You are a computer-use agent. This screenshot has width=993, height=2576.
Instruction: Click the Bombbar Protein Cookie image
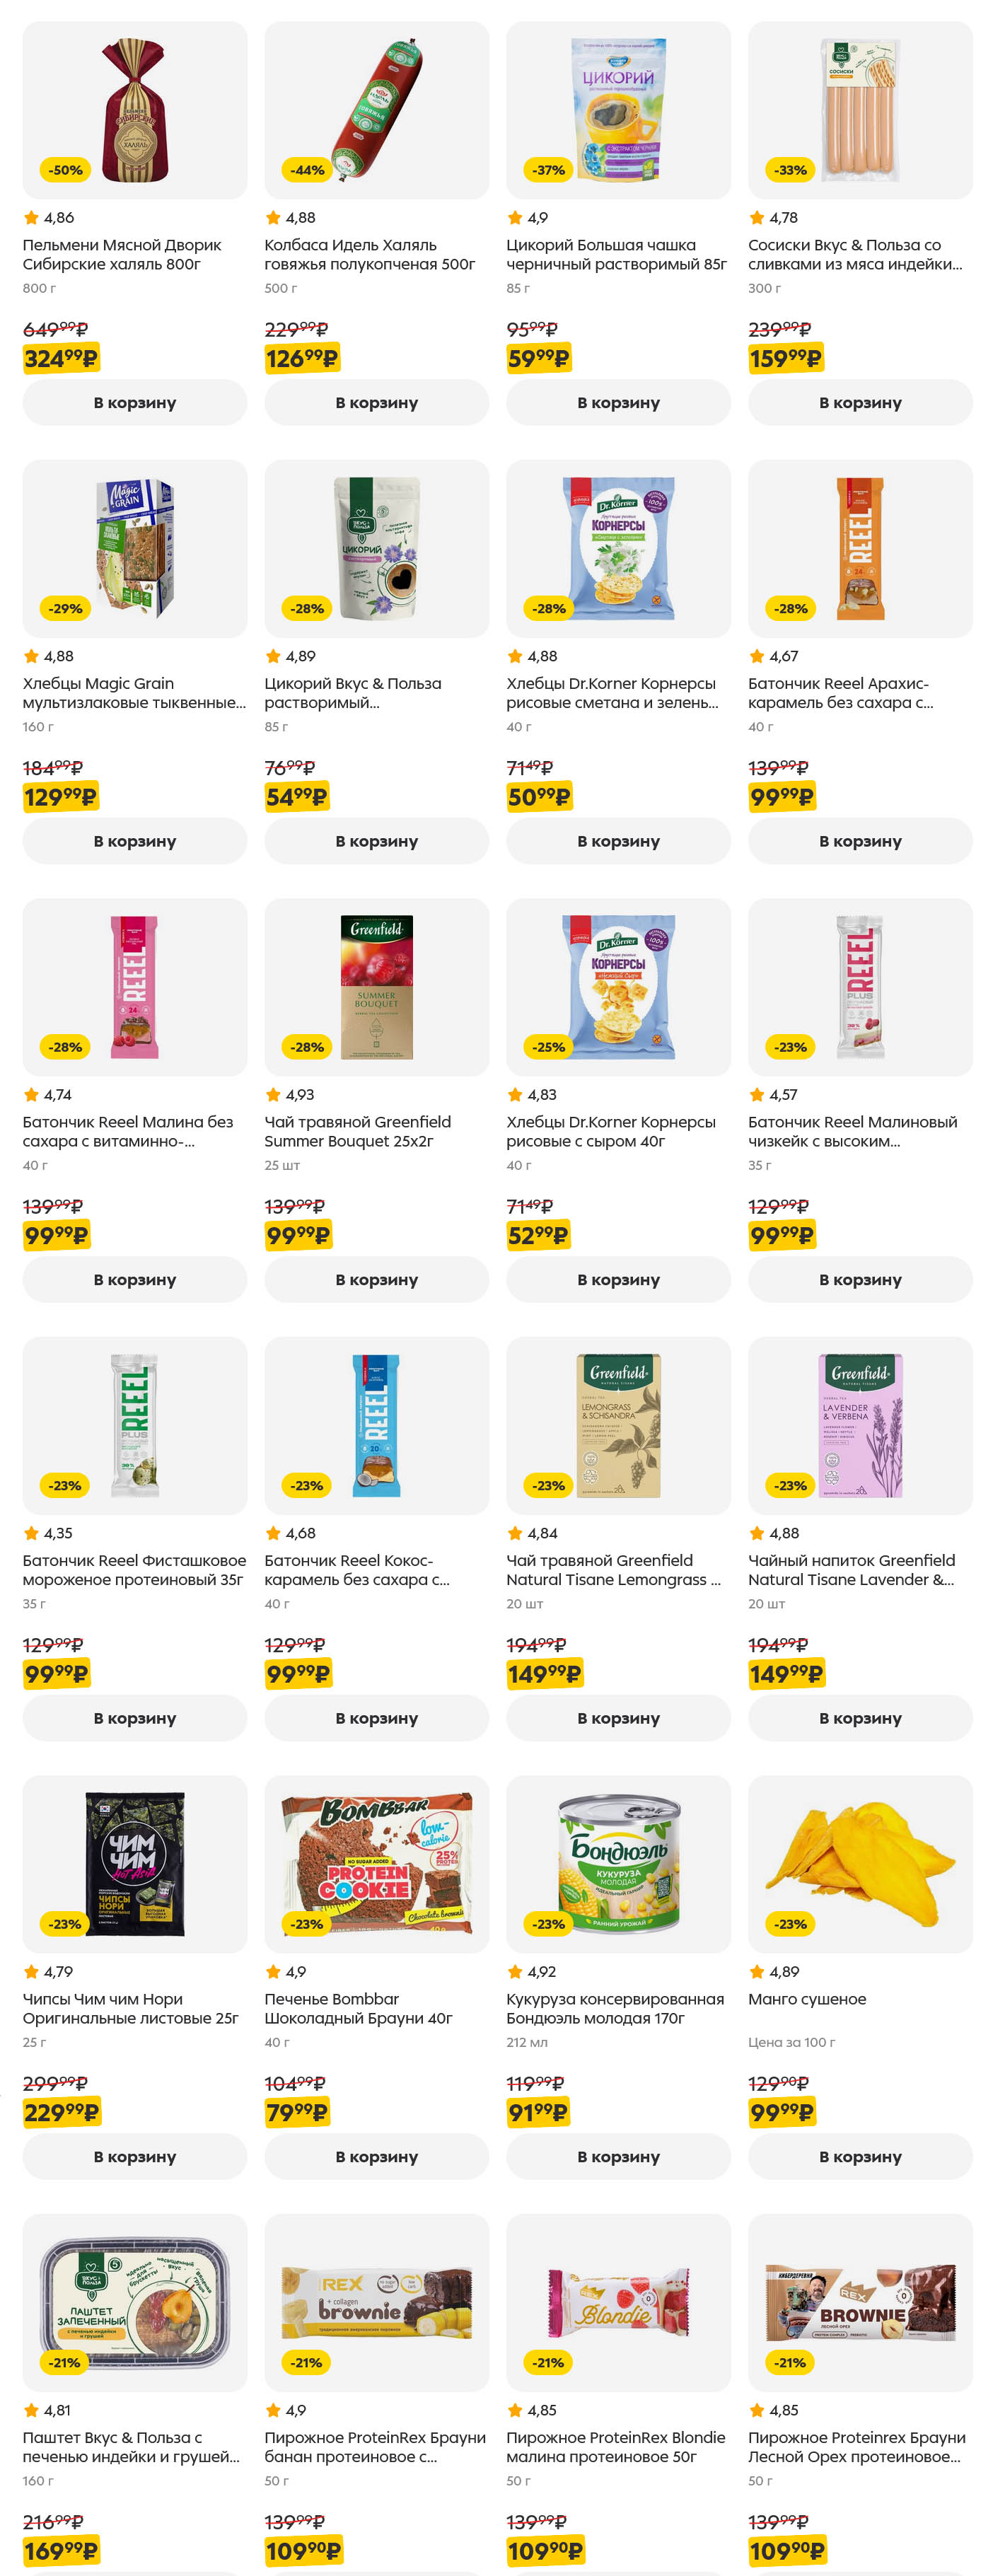(376, 1864)
